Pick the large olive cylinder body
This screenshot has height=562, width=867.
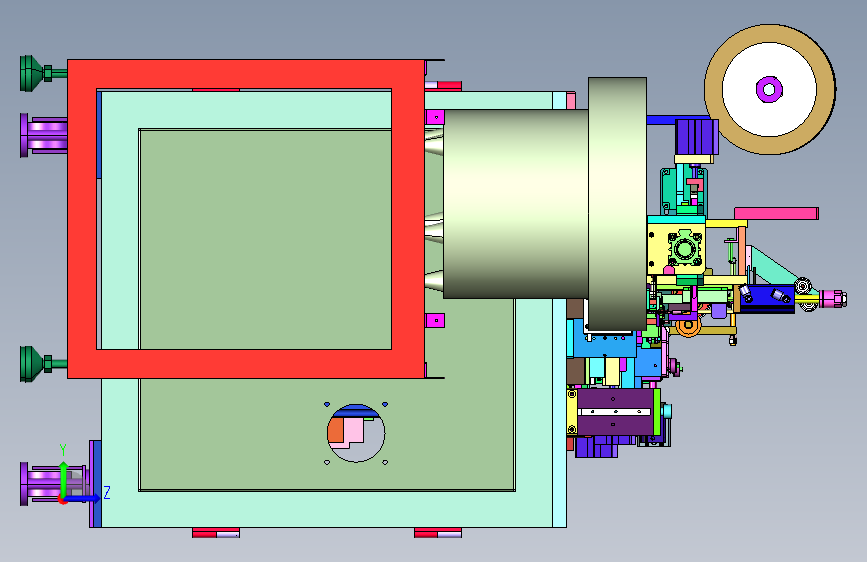pyautogui.click(x=515, y=204)
